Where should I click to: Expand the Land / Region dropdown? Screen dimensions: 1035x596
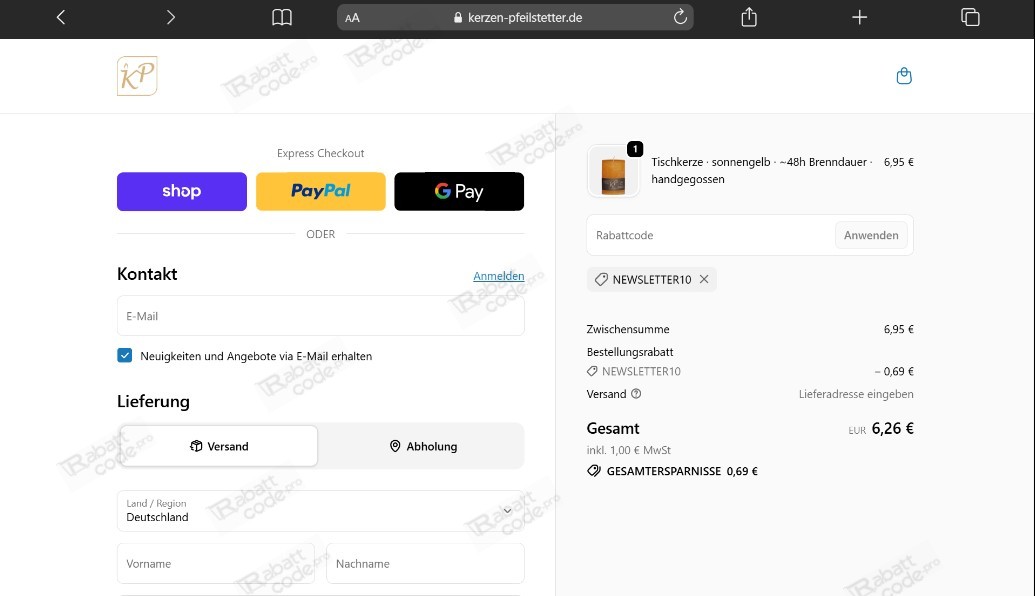pos(320,511)
